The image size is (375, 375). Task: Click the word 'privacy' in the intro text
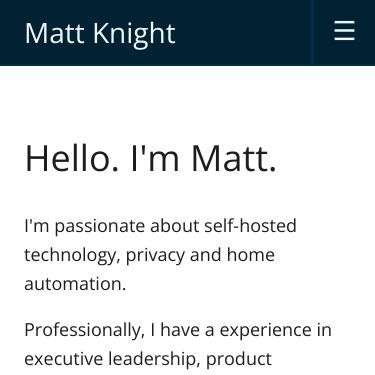click(155, 256)
